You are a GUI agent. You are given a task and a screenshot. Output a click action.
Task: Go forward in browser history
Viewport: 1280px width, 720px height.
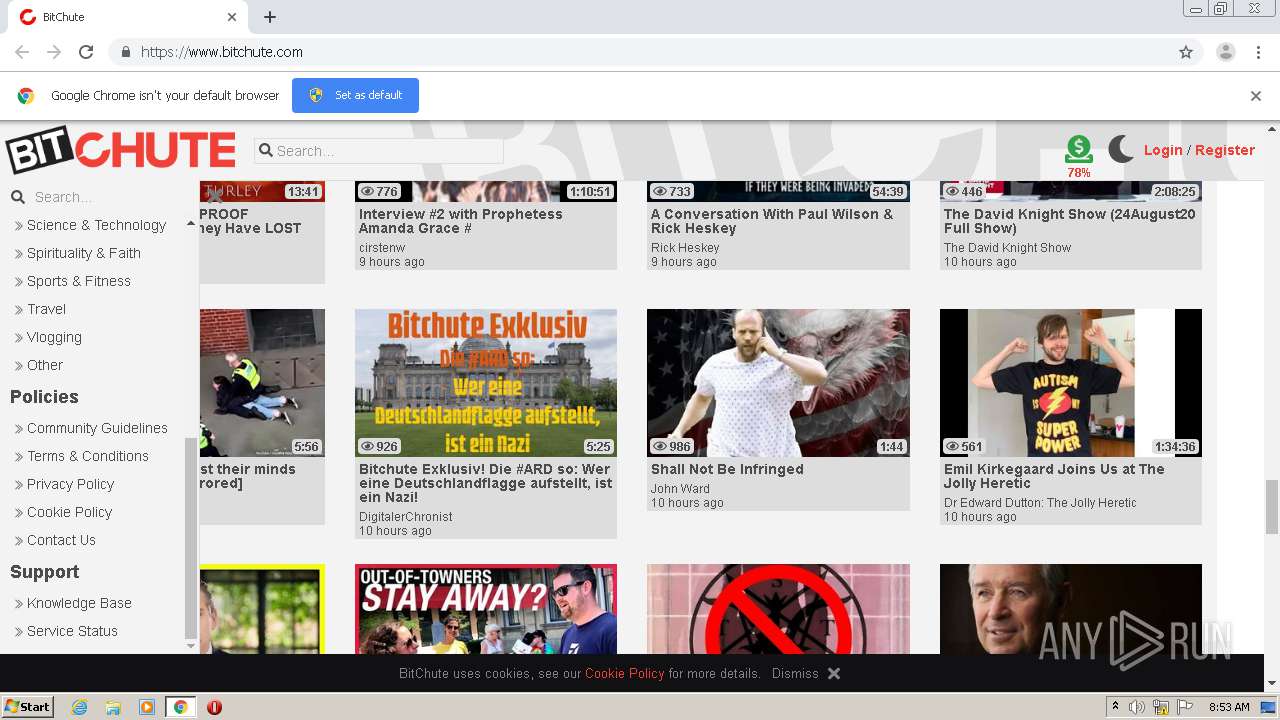point(54,52)
